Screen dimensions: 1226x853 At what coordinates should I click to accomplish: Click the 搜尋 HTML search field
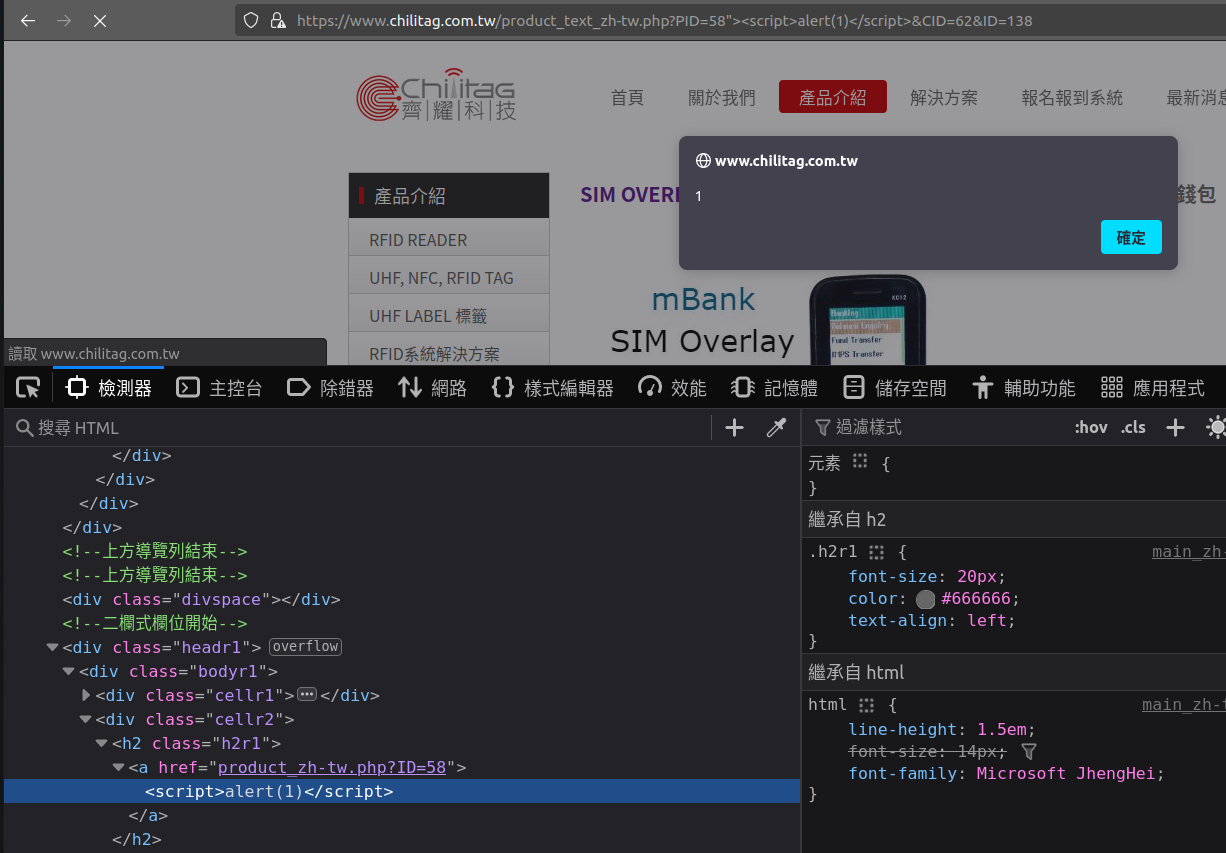pos(360,428)
